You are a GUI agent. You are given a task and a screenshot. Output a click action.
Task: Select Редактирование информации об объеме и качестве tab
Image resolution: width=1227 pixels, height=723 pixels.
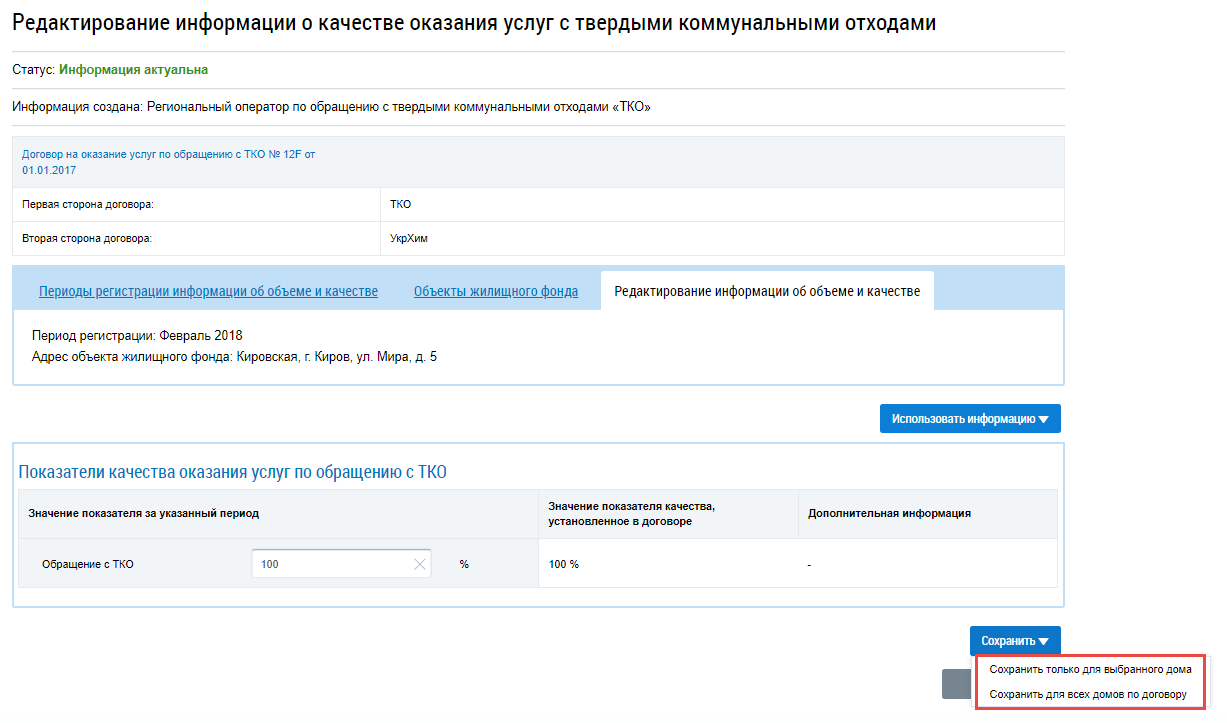pyautogui.click(x=766, y=292)
